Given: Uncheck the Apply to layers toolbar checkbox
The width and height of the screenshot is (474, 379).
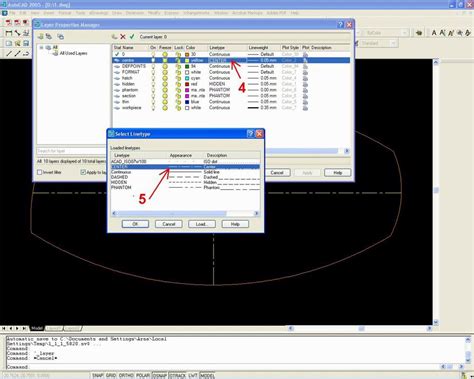Looking at the screenshot, I should [83, 172].
